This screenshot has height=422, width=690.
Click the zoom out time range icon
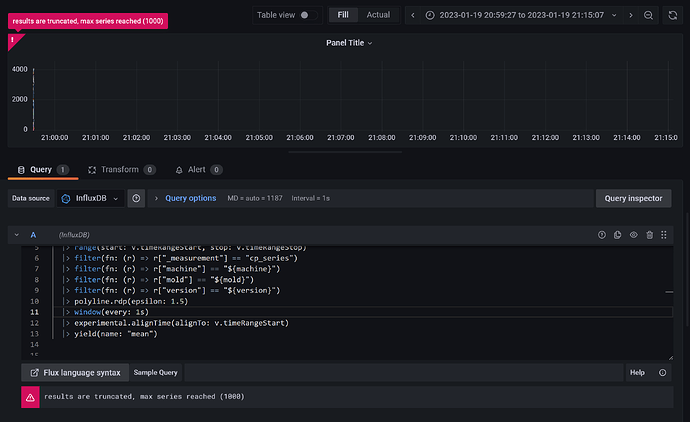[649, 15]
